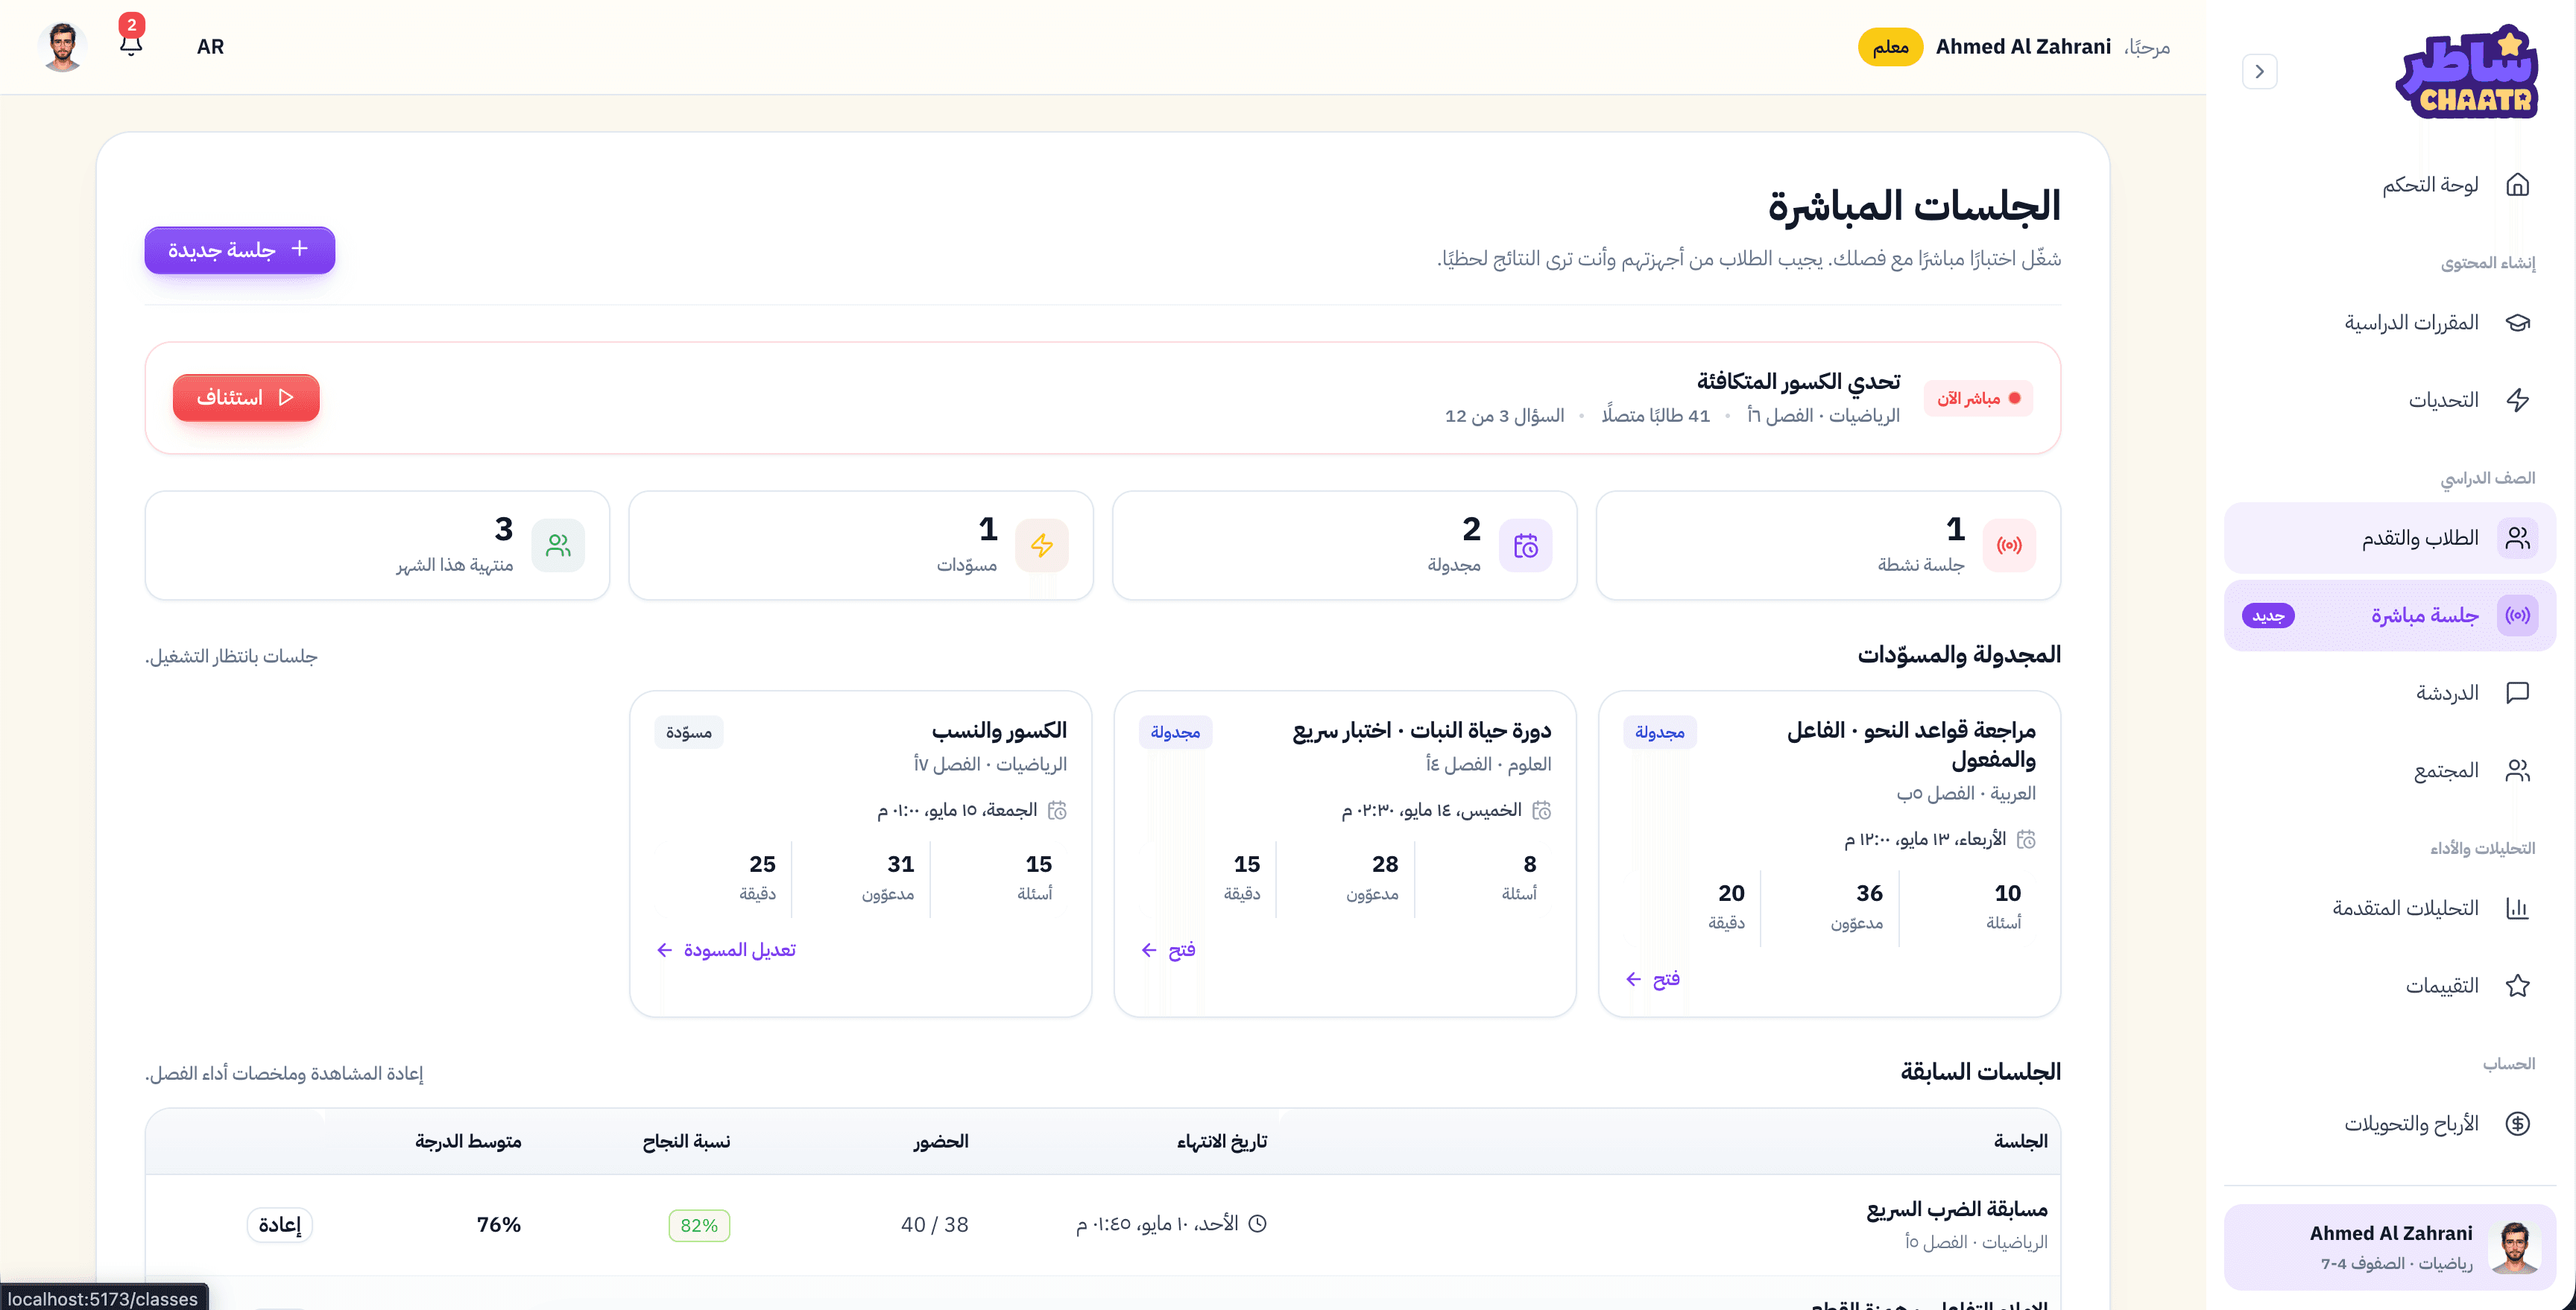
Task: Click the star icon beside التقييمات
Action: point(2517,985)
